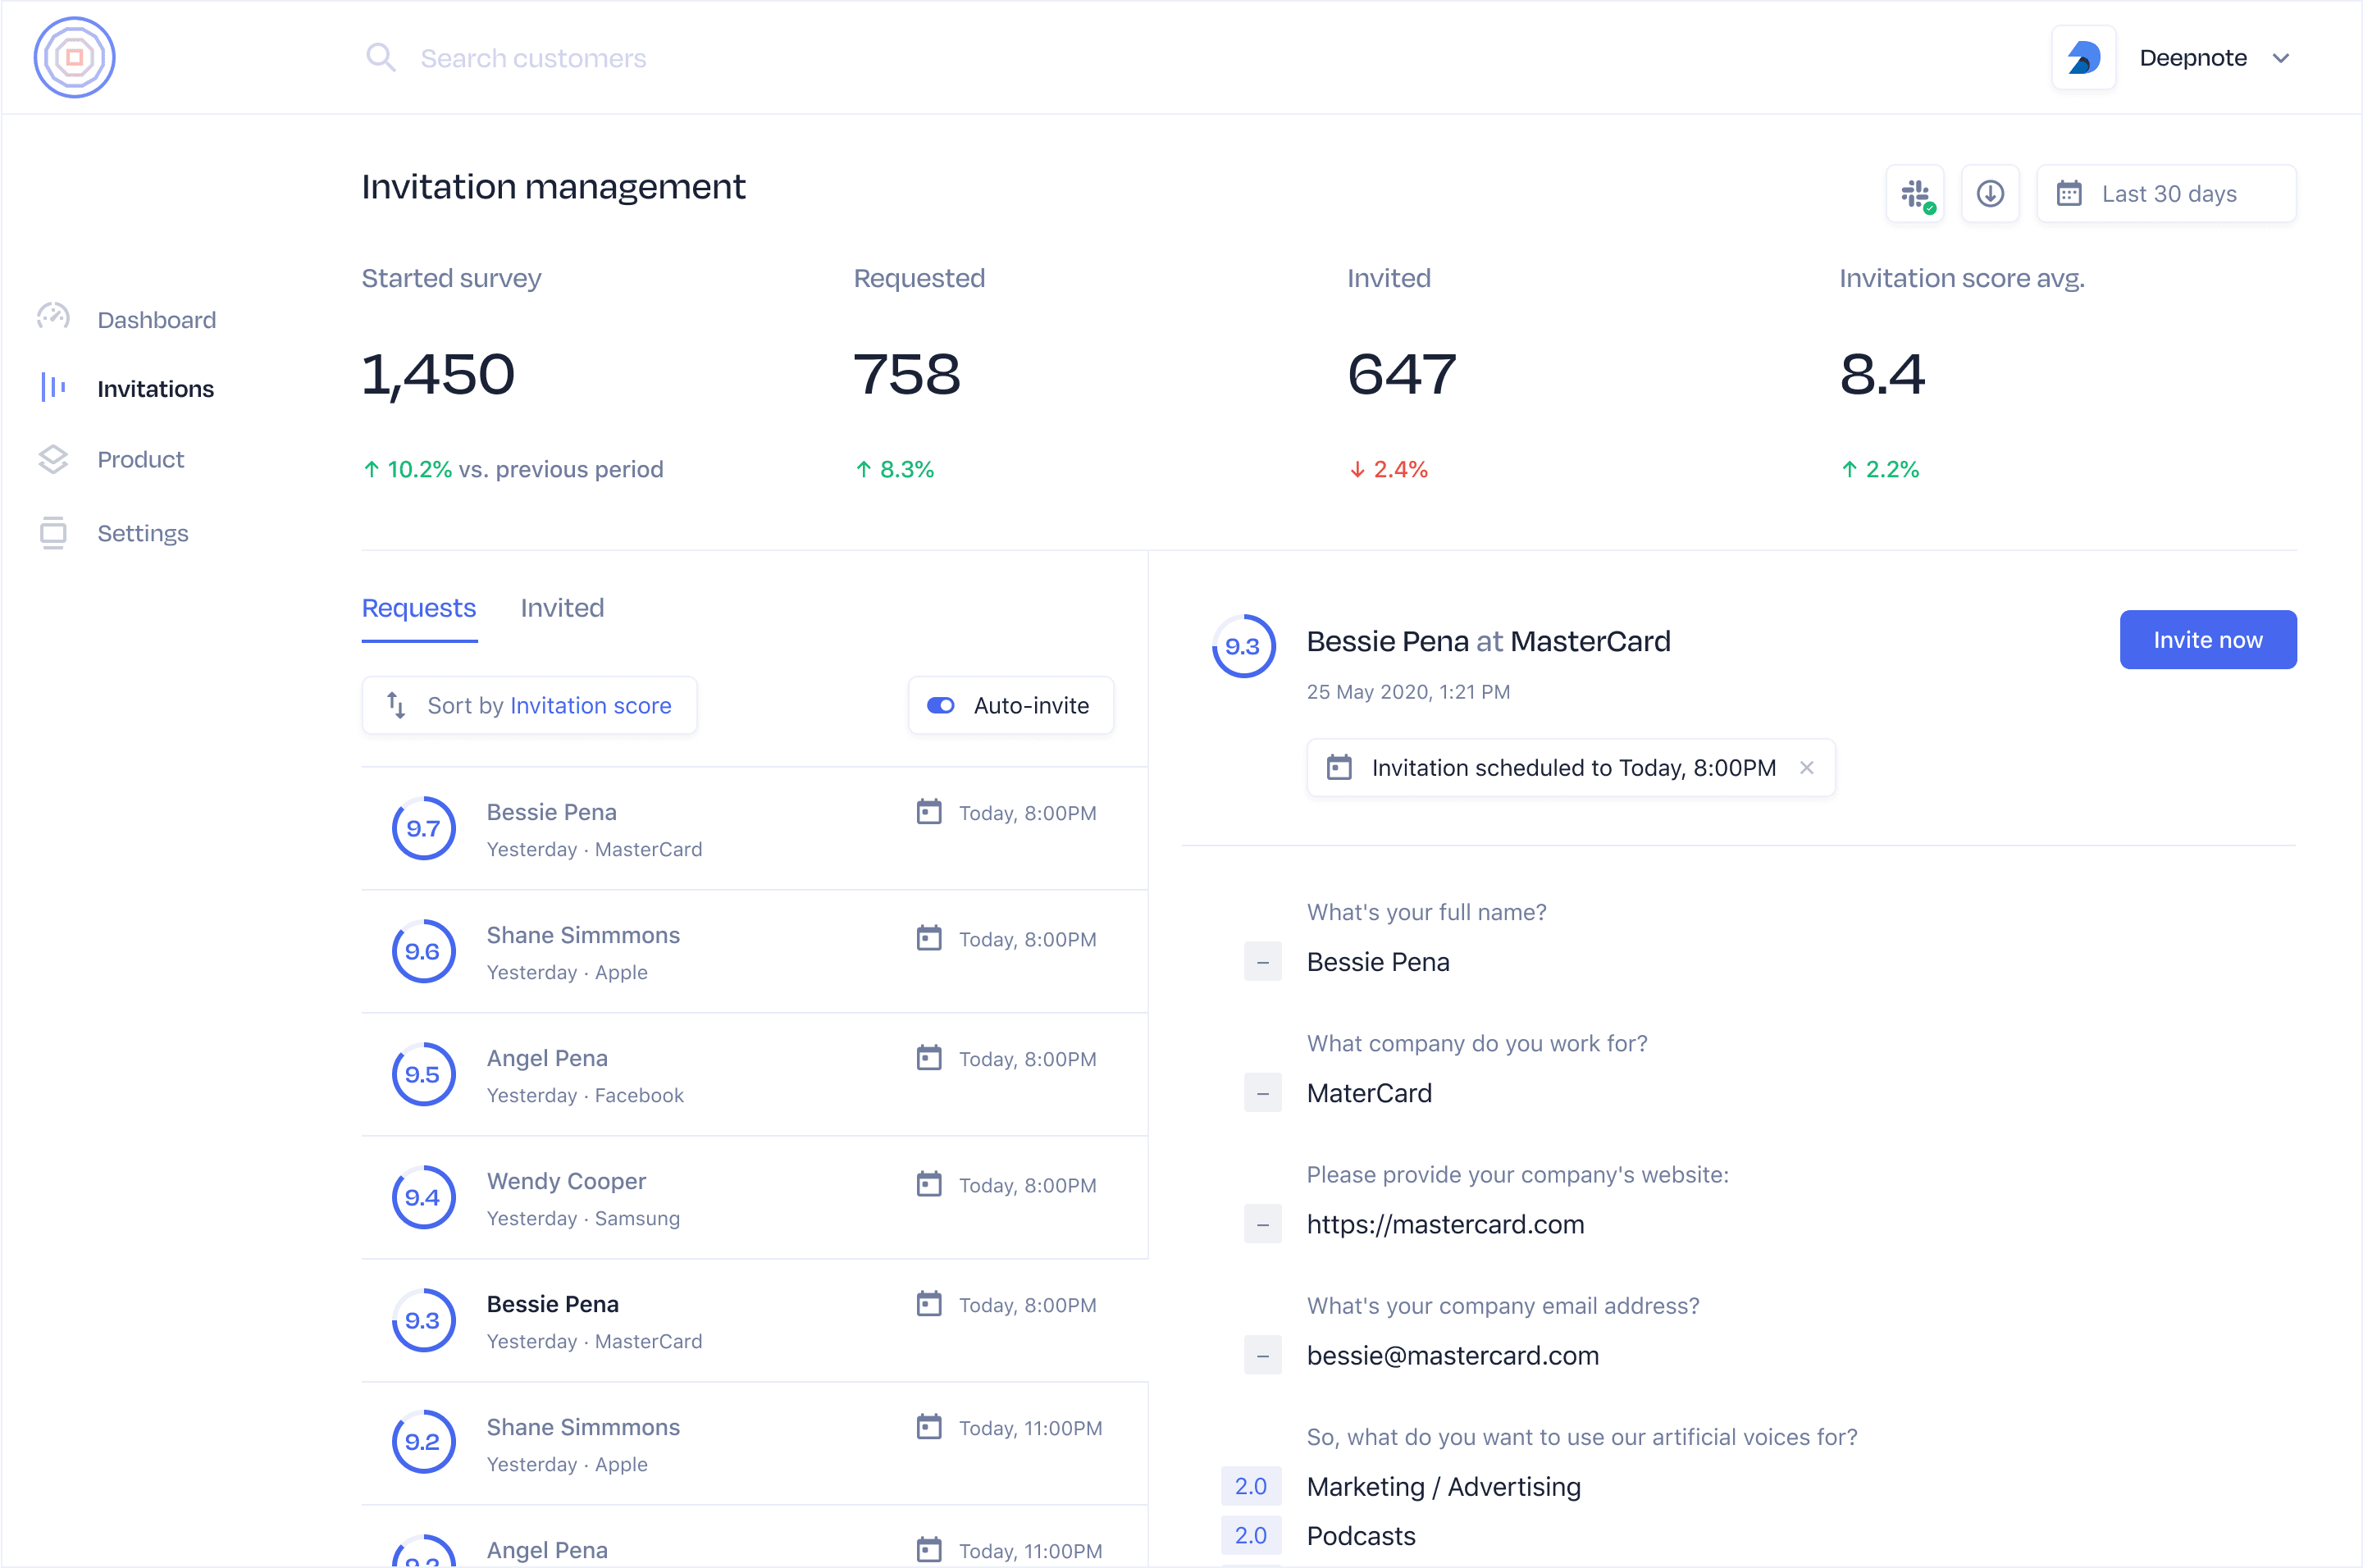
Task: Open Settings in the sidebar
Action: pos(142,533)
